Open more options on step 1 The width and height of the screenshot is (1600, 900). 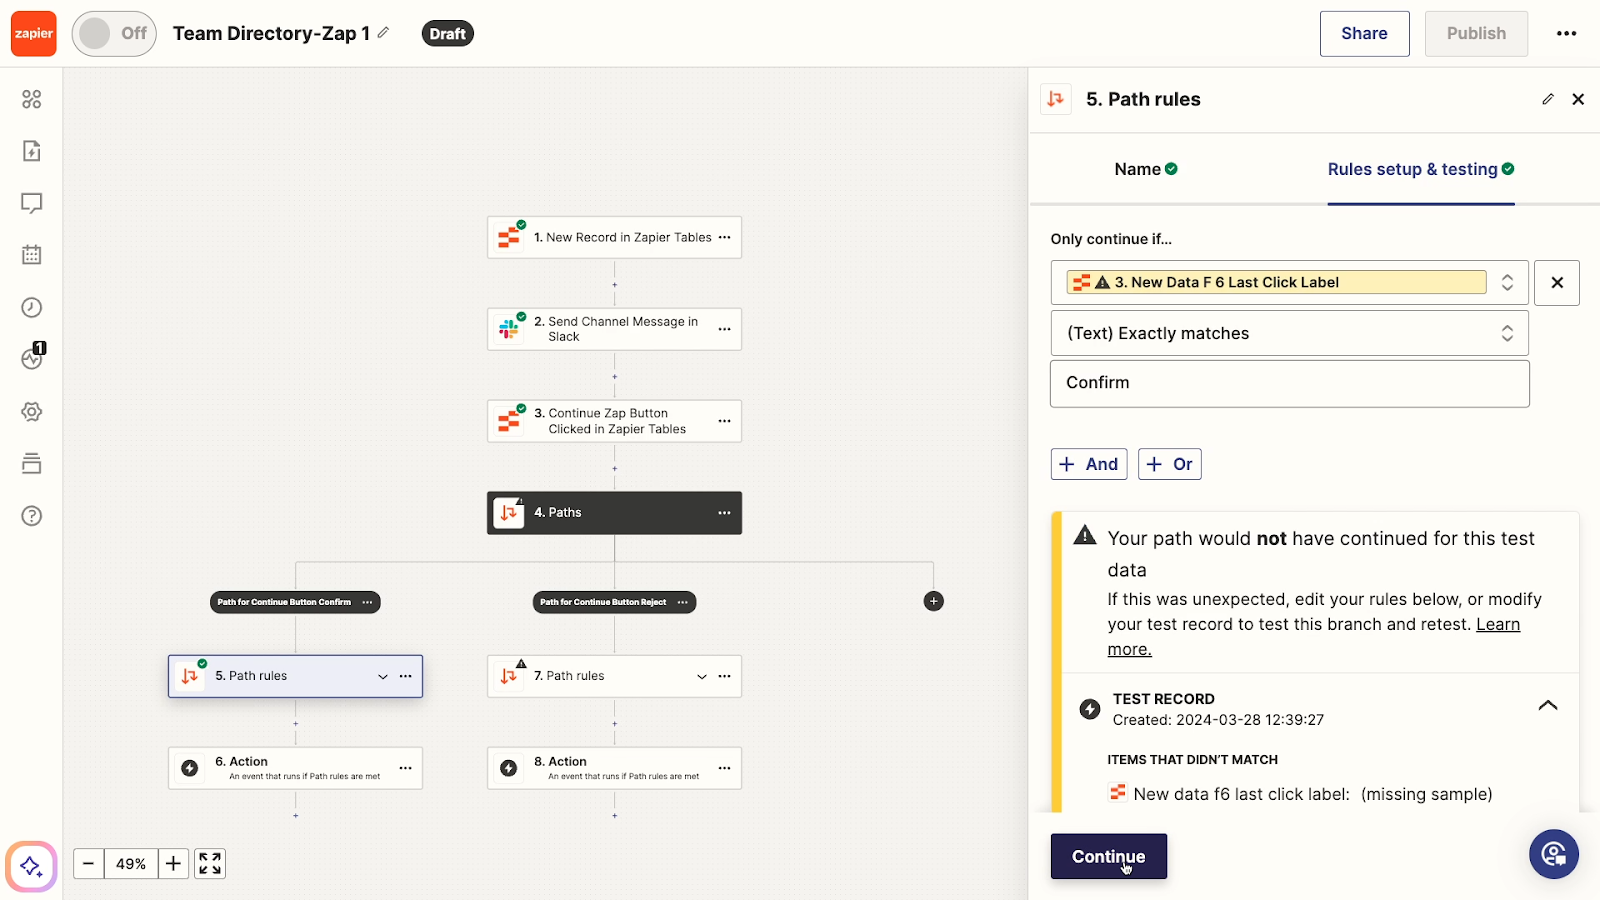[725, 237]
